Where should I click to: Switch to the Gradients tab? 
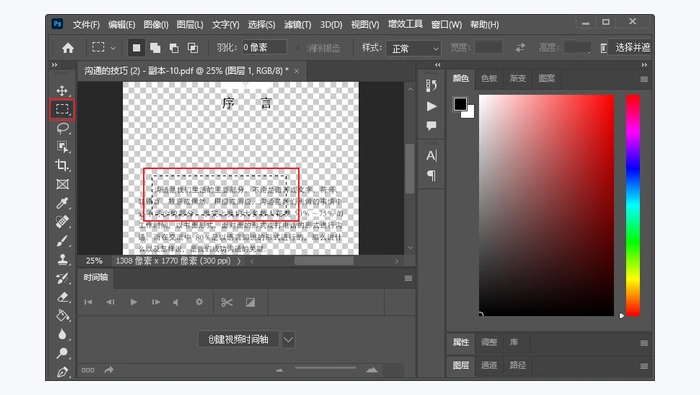517,79
